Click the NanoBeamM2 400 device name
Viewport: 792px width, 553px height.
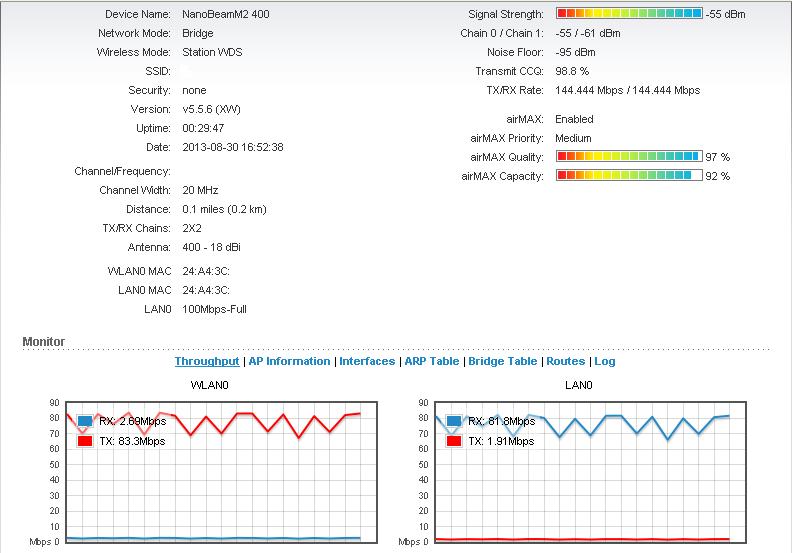click(x=225, y=14)
